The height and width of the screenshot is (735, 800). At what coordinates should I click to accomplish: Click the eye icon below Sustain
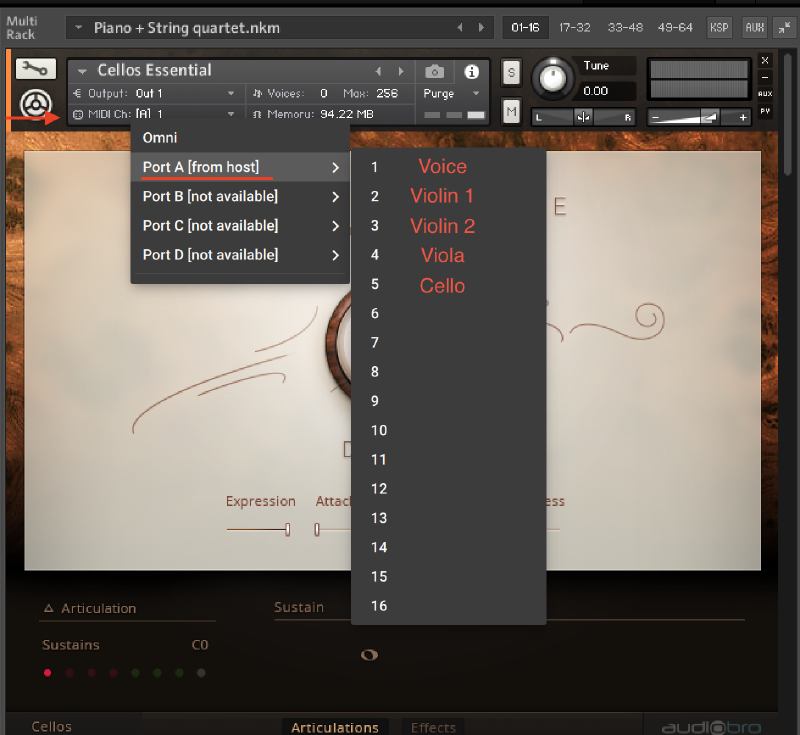369,655
